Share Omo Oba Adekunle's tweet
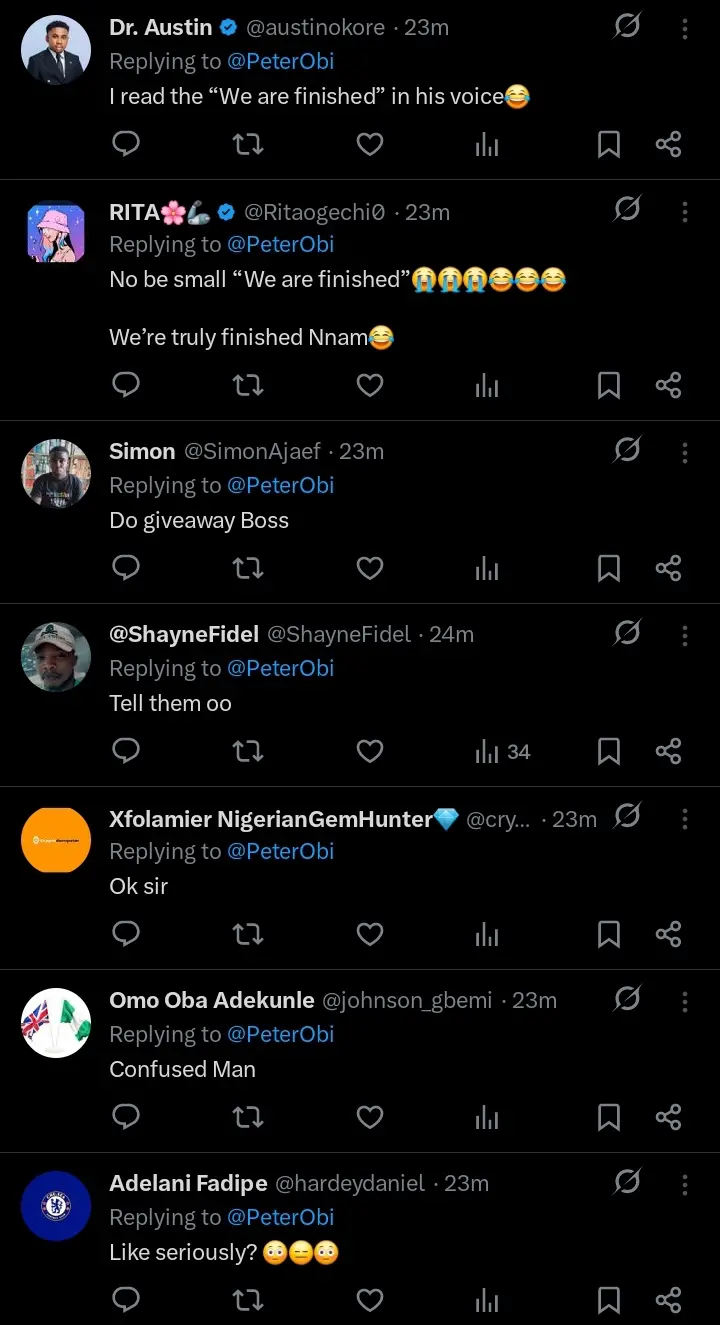The width and height of the screenshot is (720, 1325). [x=668, y=1117]
